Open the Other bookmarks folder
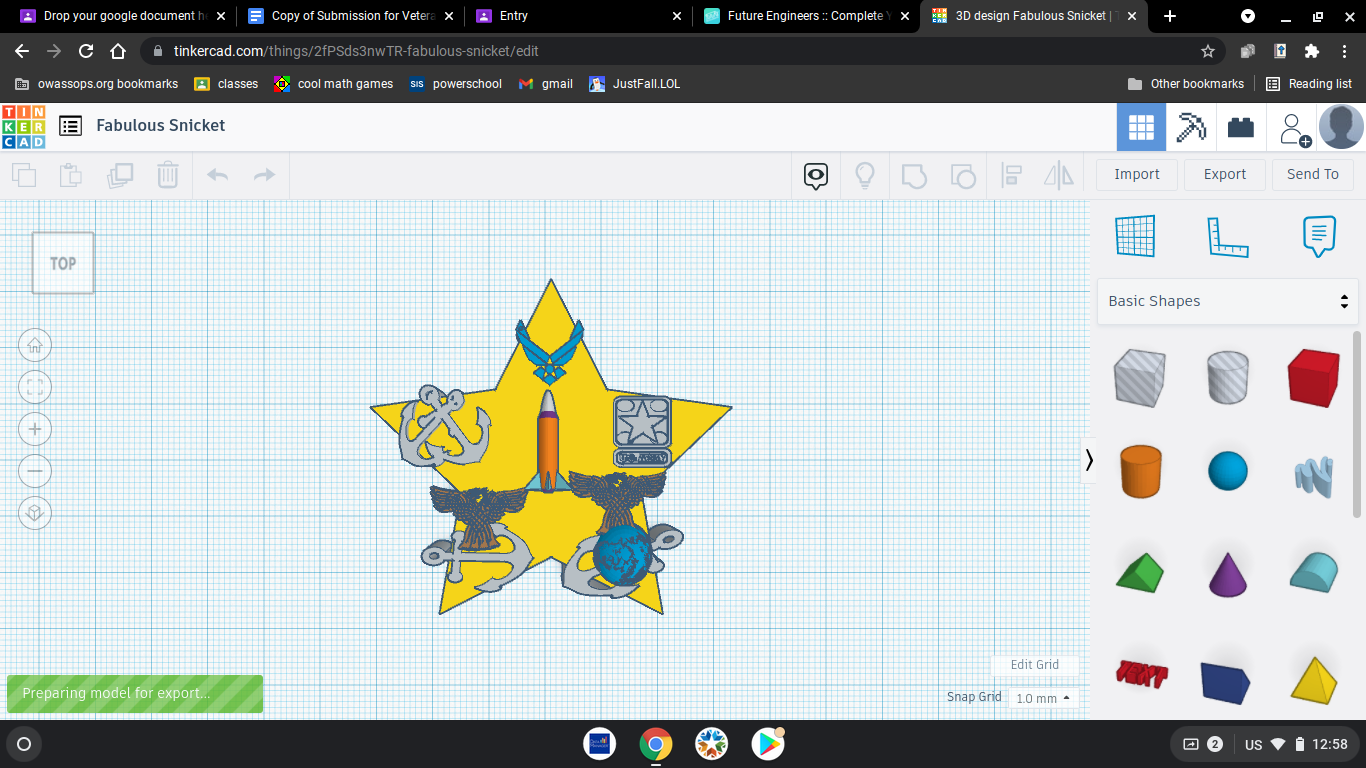The height and width of the screenshot is (768, 1366). (1186, 84)
